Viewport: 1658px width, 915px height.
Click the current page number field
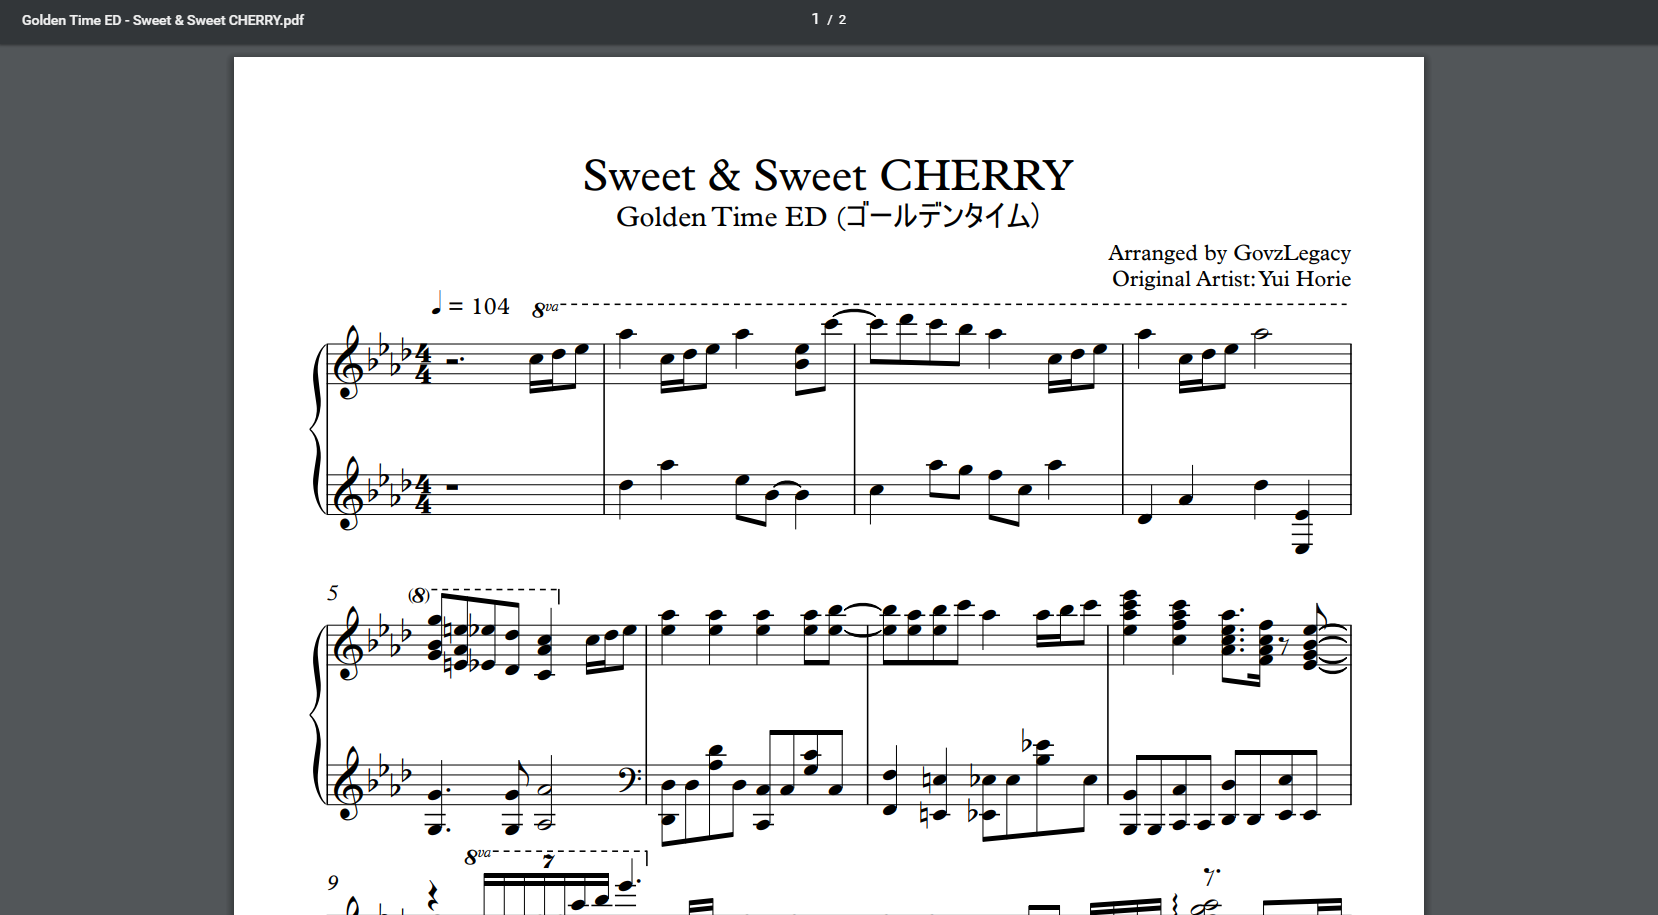816,19
